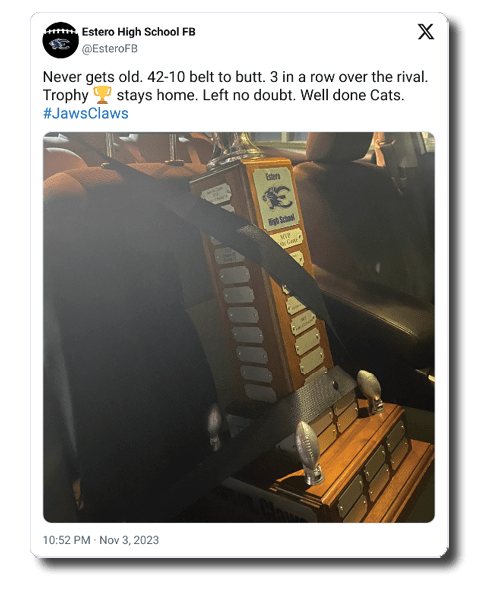
Task: Open Estero High School FB profile avatar
Action: (60, 40)
